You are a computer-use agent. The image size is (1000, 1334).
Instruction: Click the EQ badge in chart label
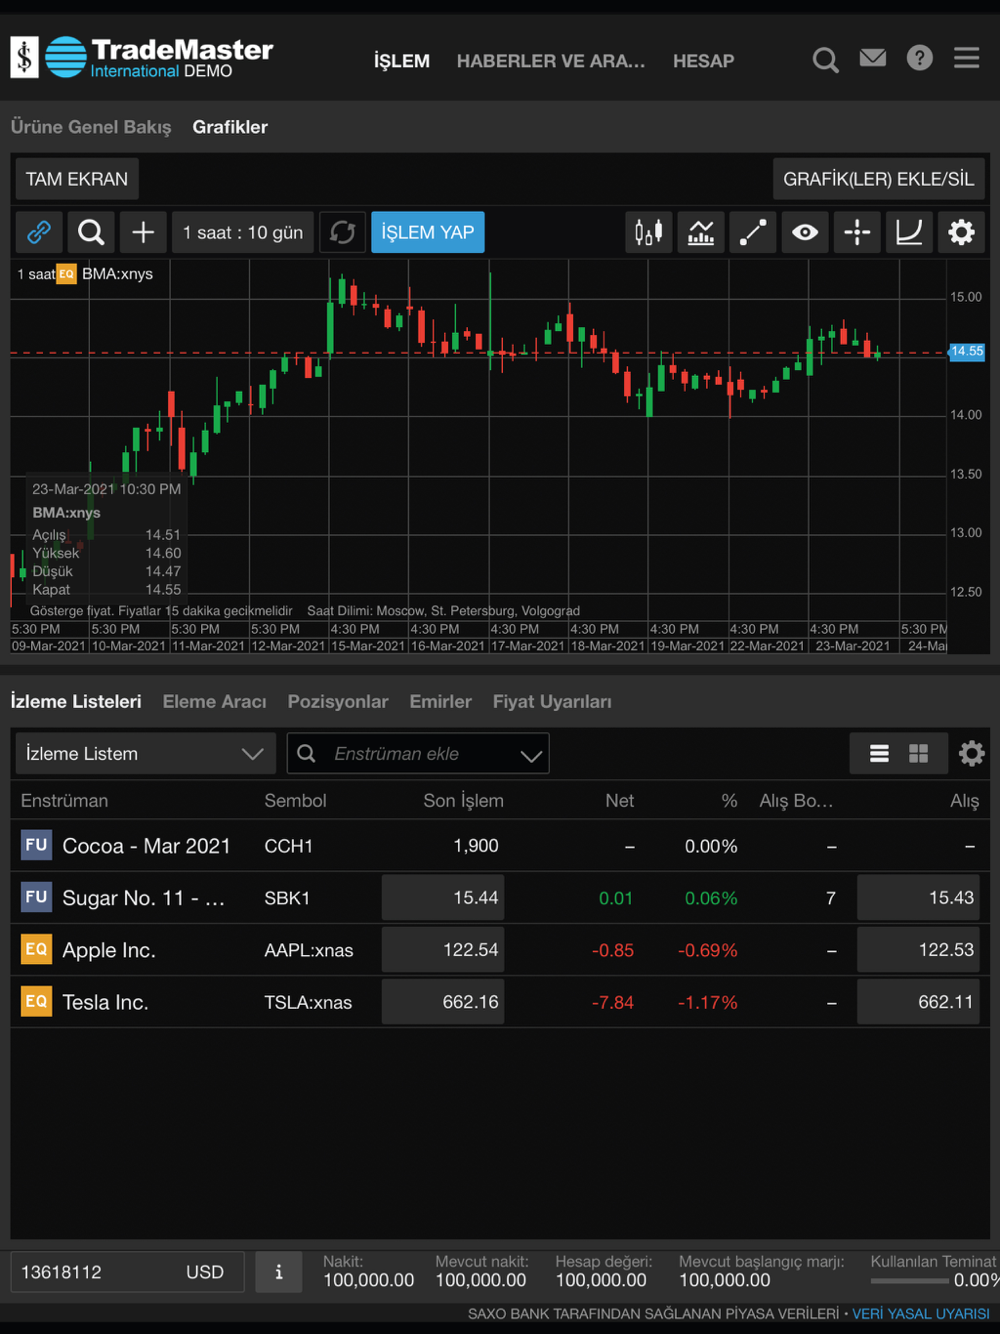(x=66, y=274)
